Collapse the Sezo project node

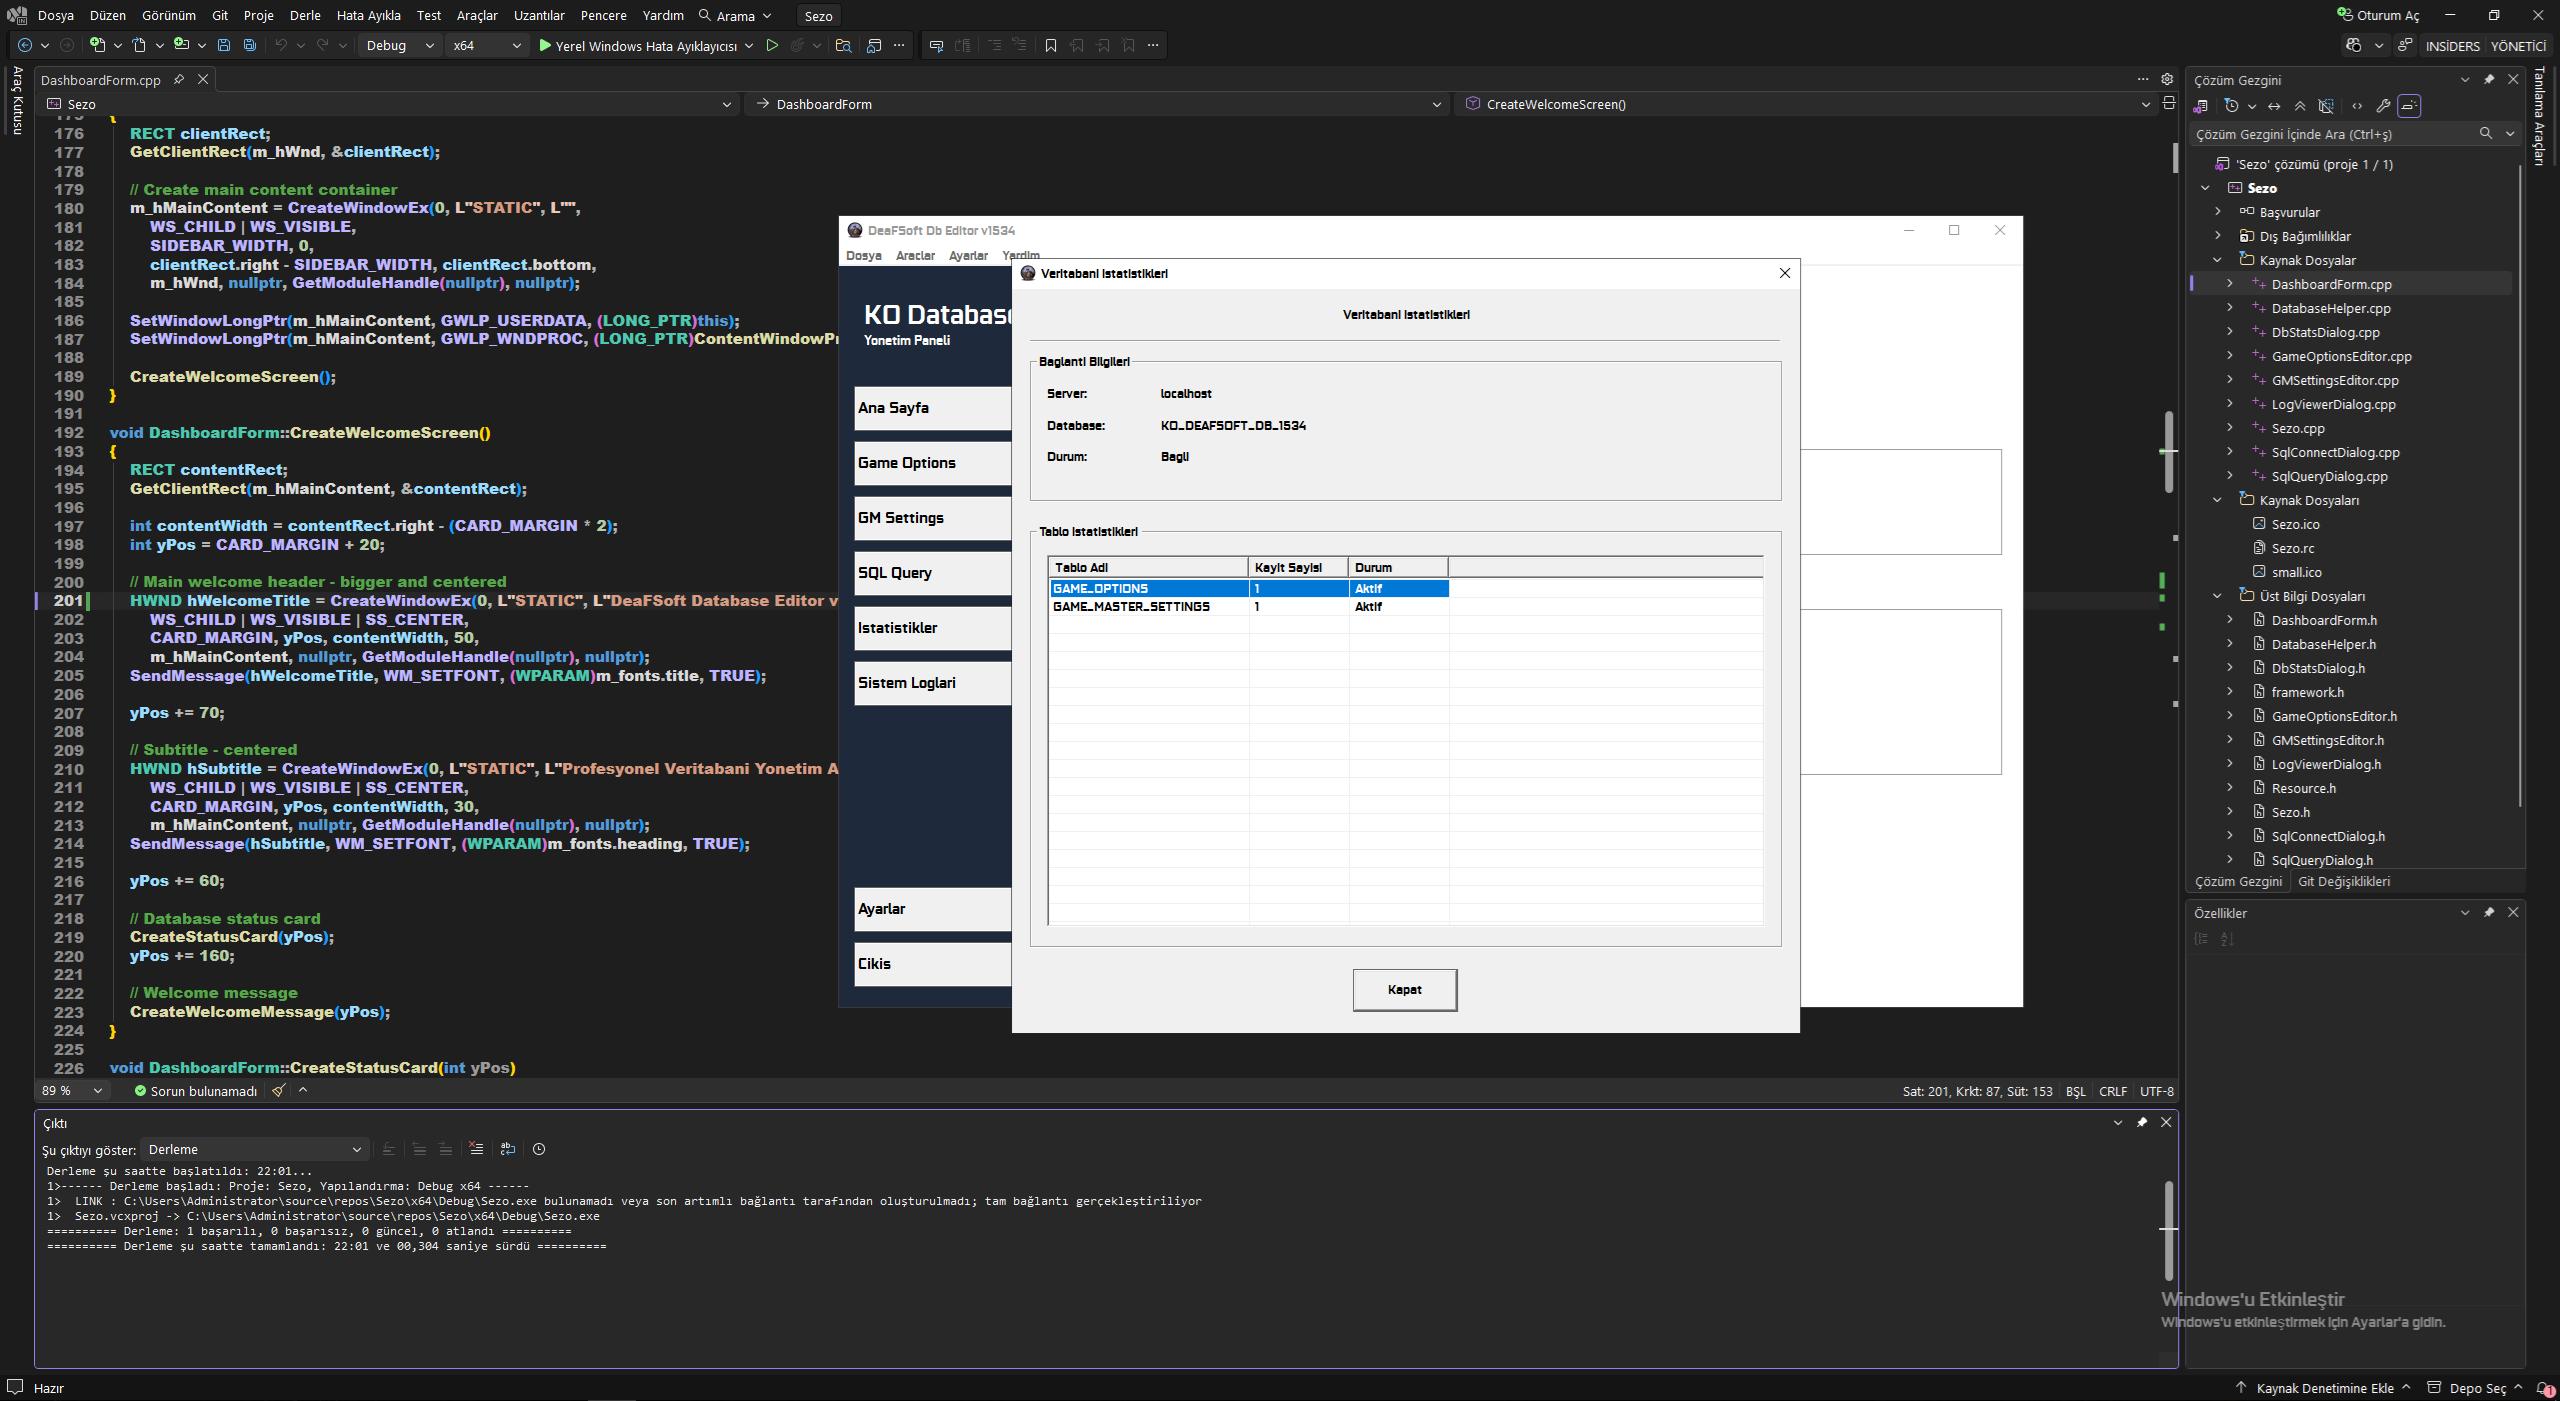pos(2205,188)
